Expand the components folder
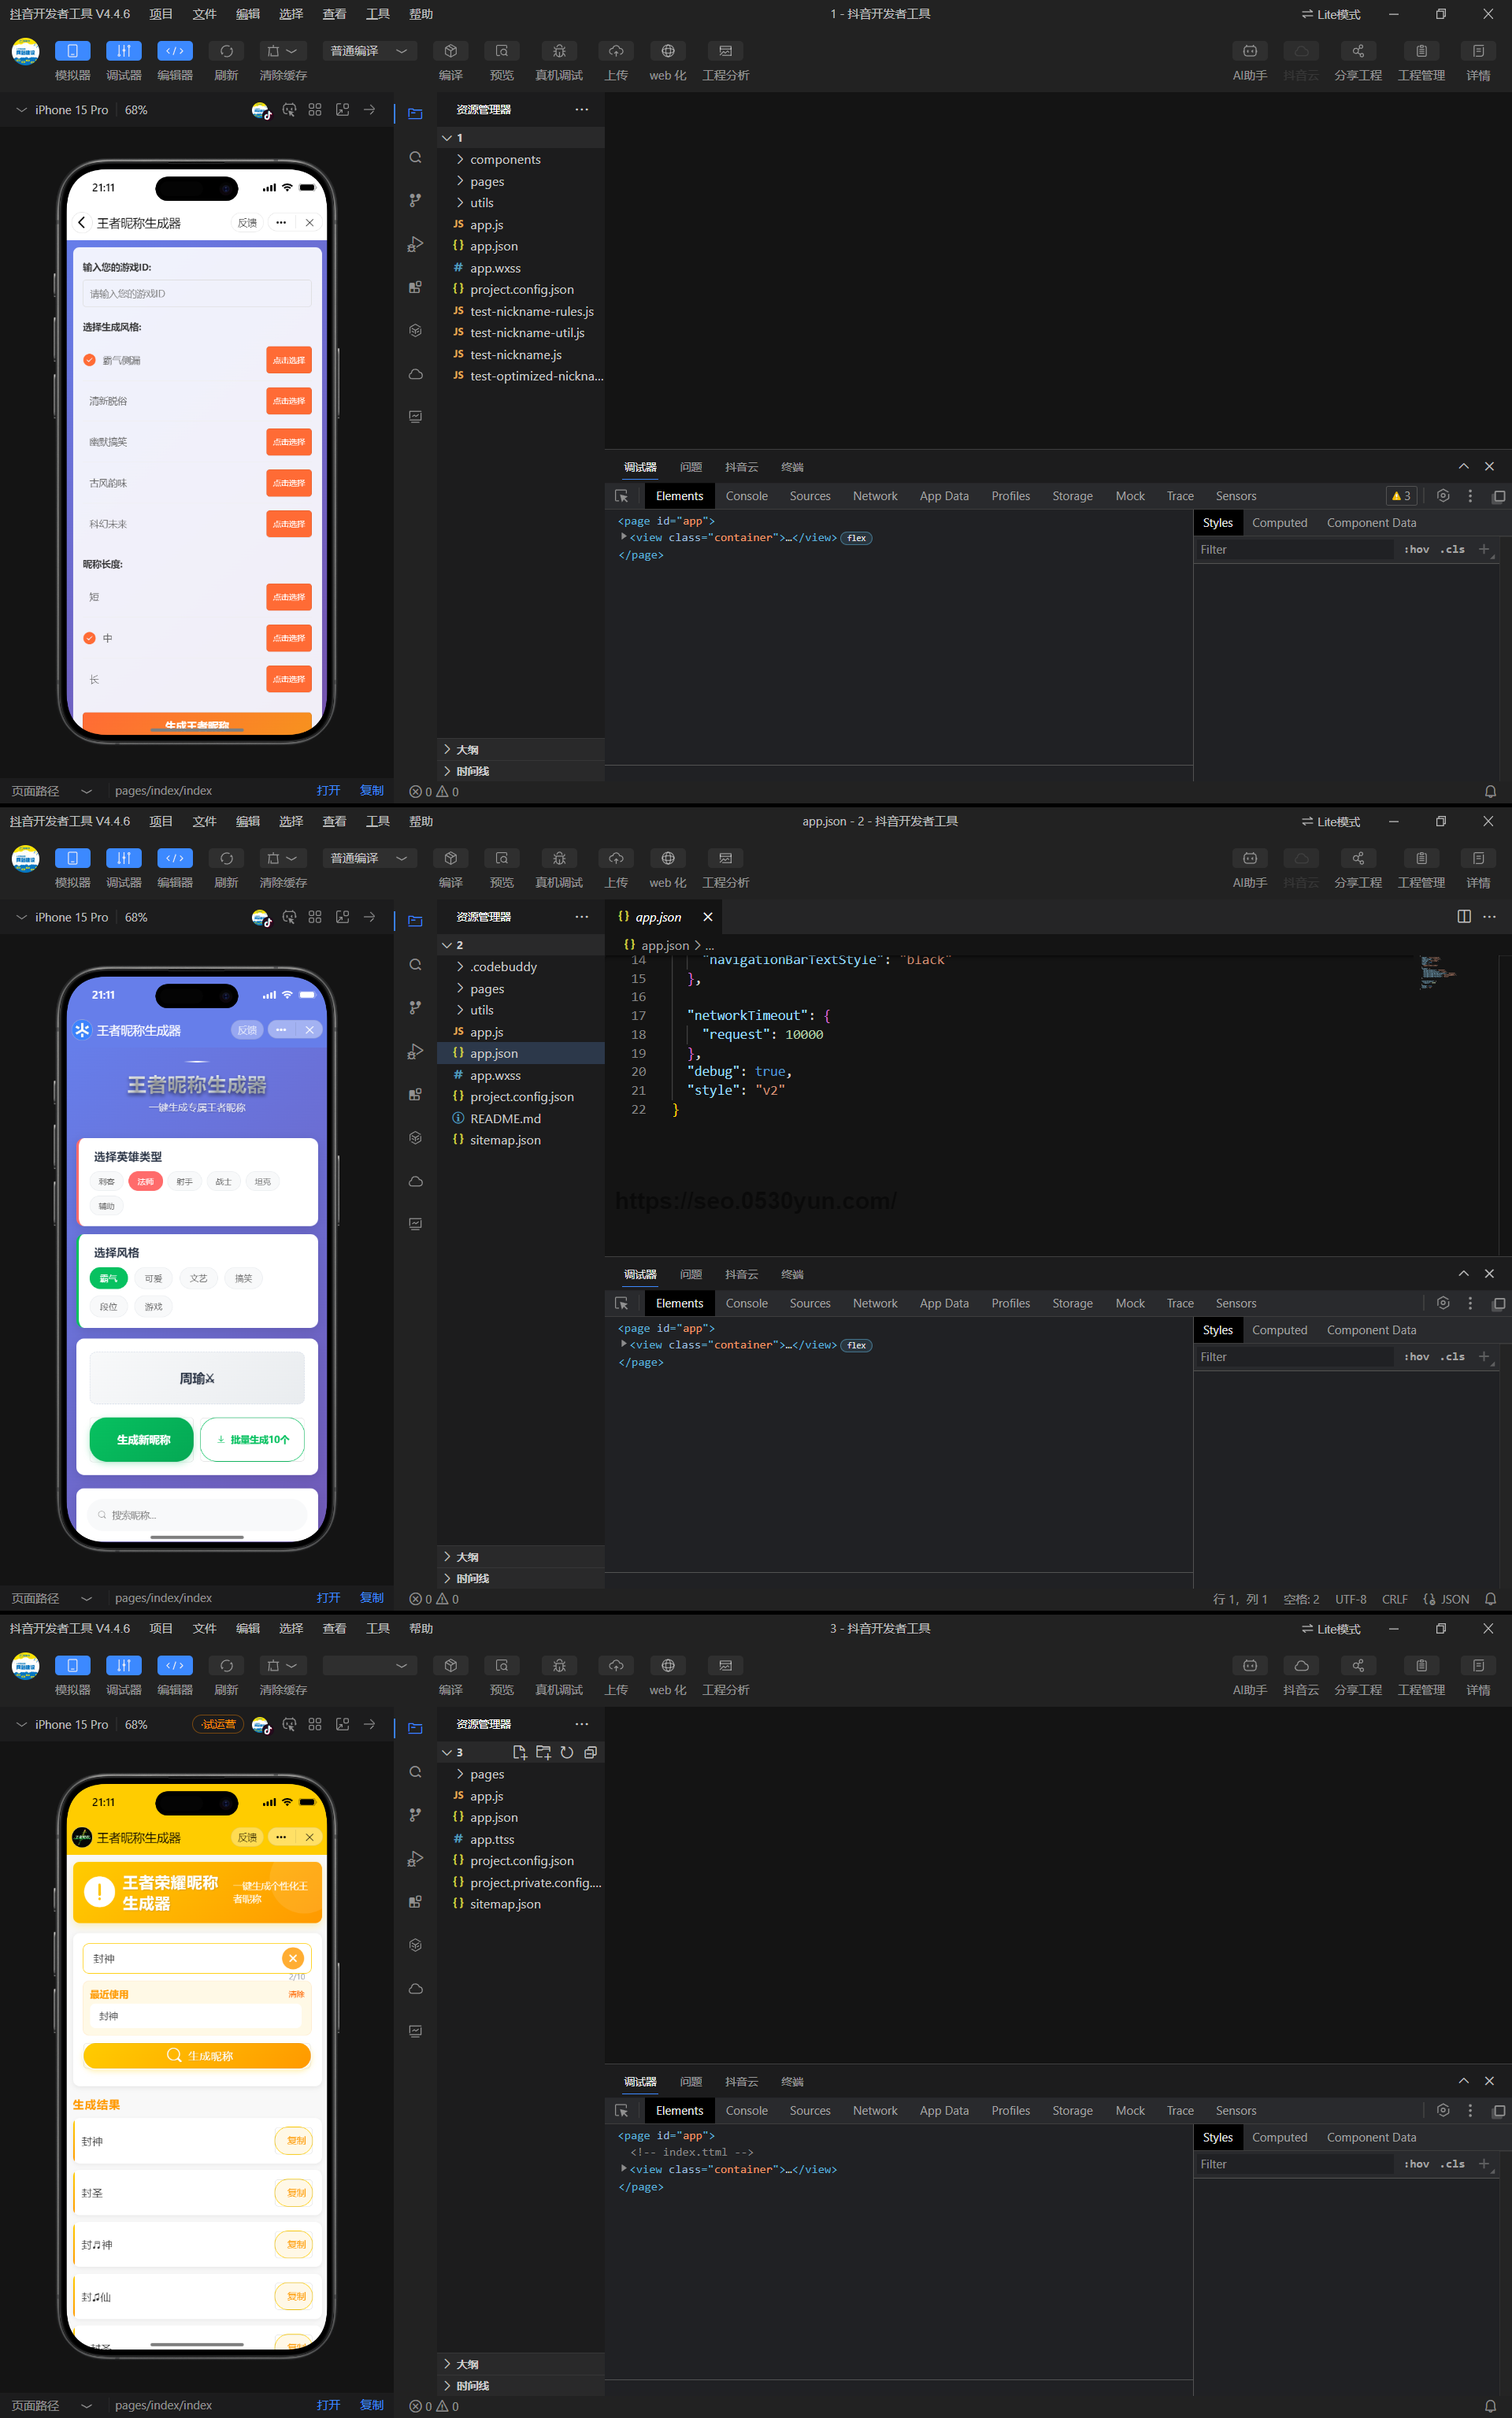The image size is (1512, 2418). tap(504, 160)
